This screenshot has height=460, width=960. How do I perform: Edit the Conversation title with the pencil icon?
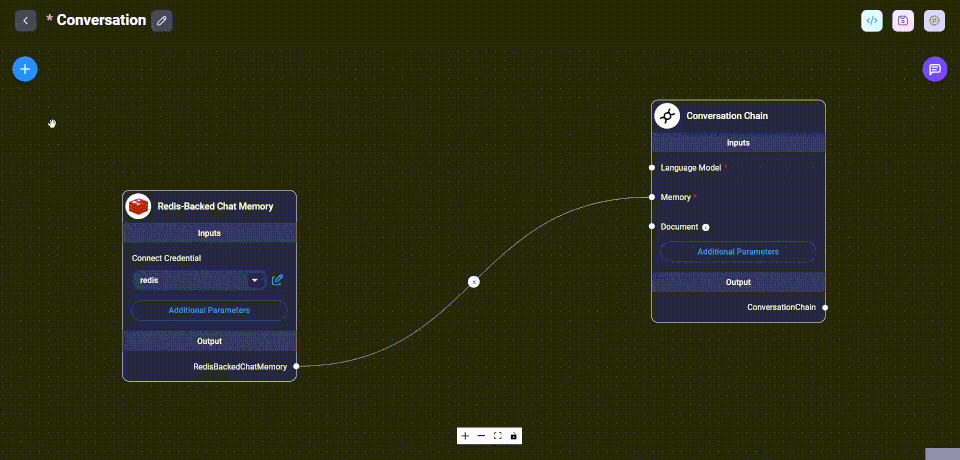click(x=162, y=20)
